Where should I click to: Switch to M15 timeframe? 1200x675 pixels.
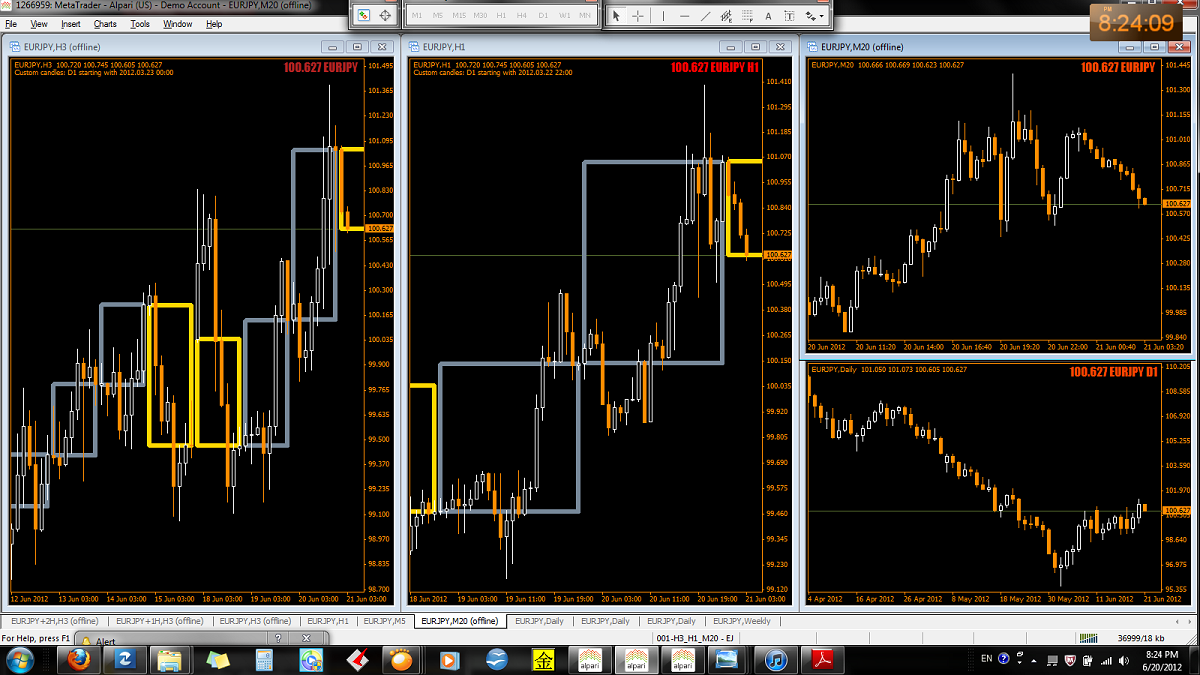coord(459,16)
